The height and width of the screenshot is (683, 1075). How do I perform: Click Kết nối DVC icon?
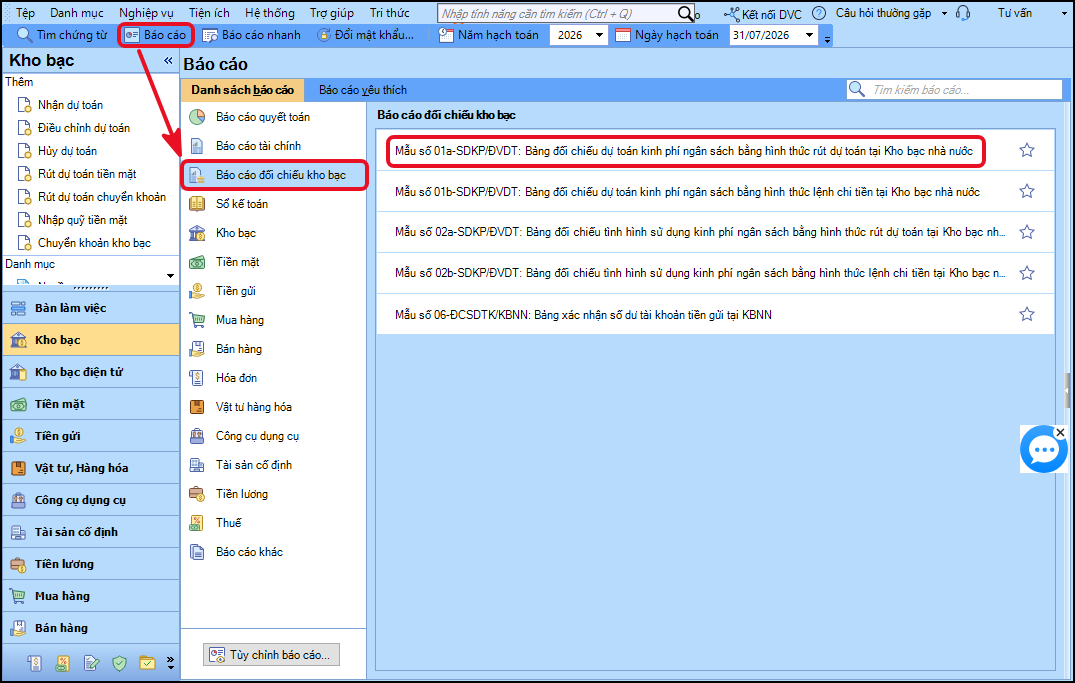point(732,14)
